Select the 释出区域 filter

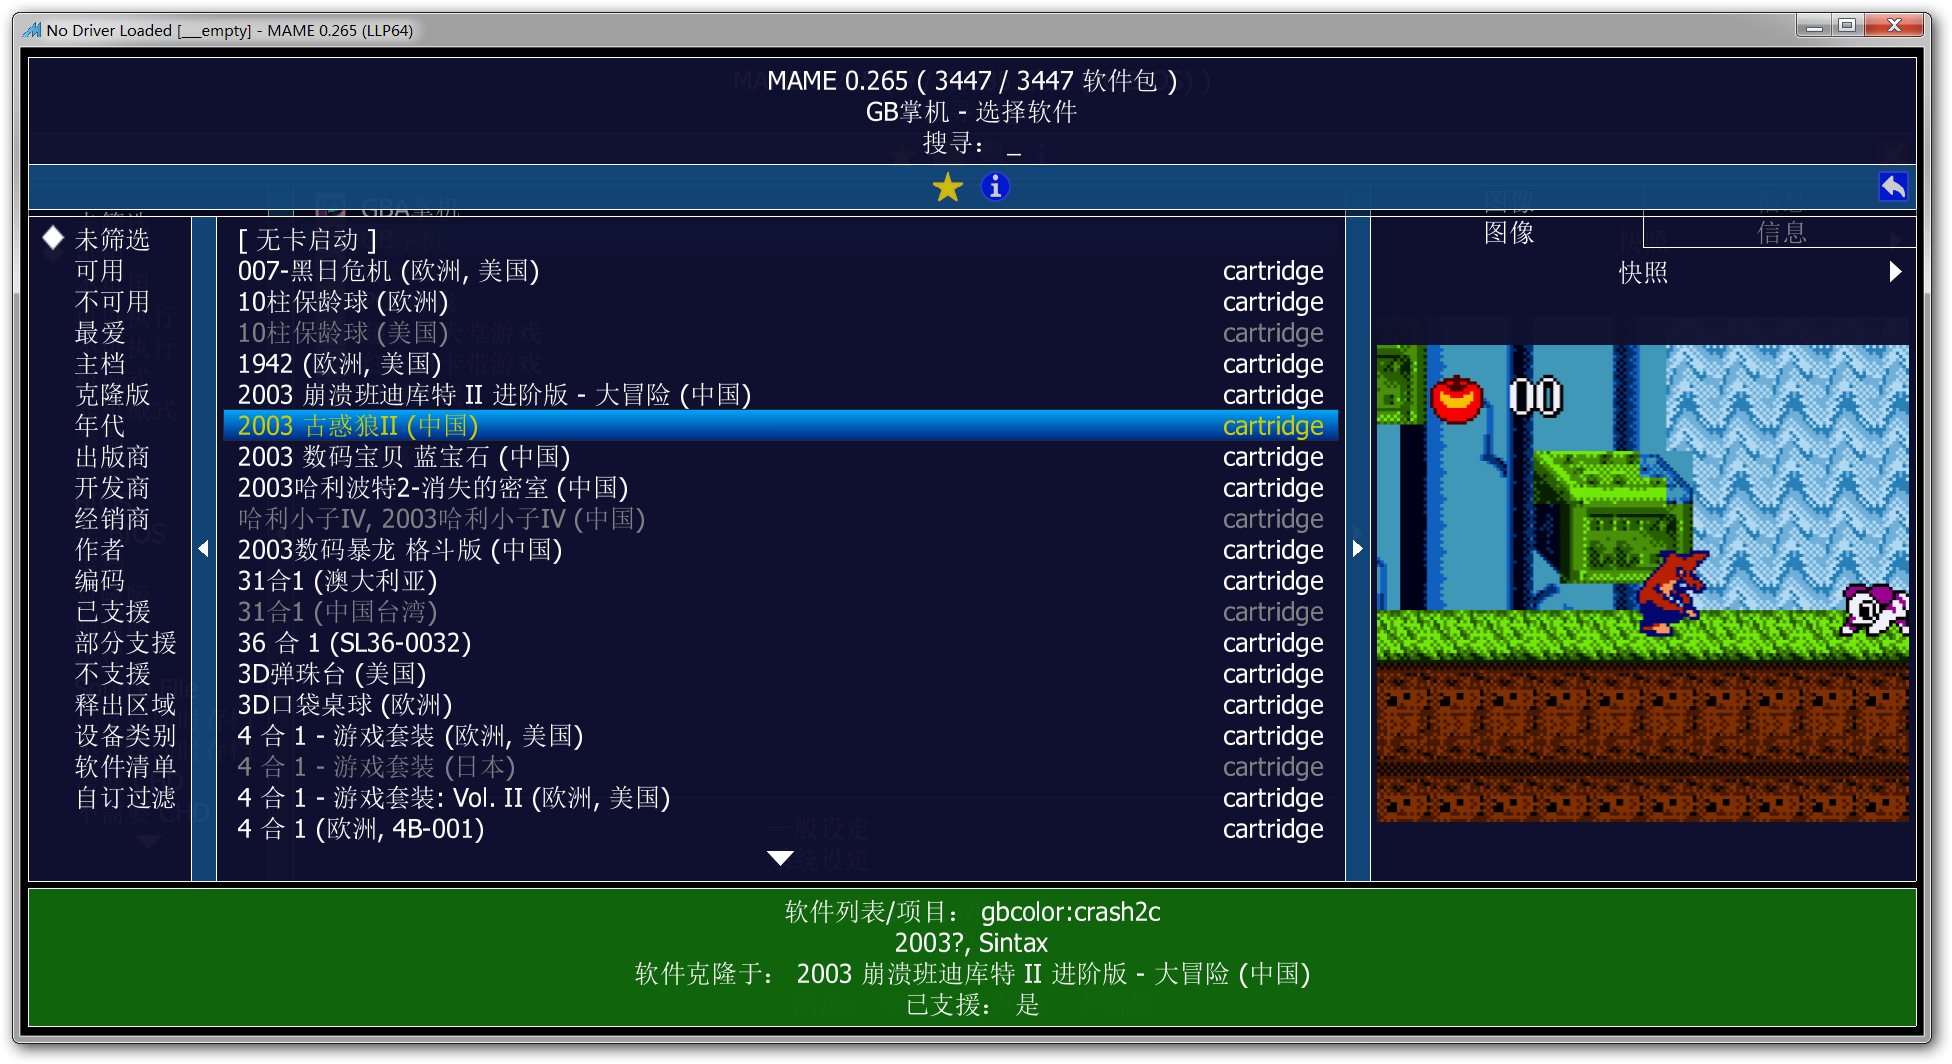pyautogui.click(x=125, y=705)
